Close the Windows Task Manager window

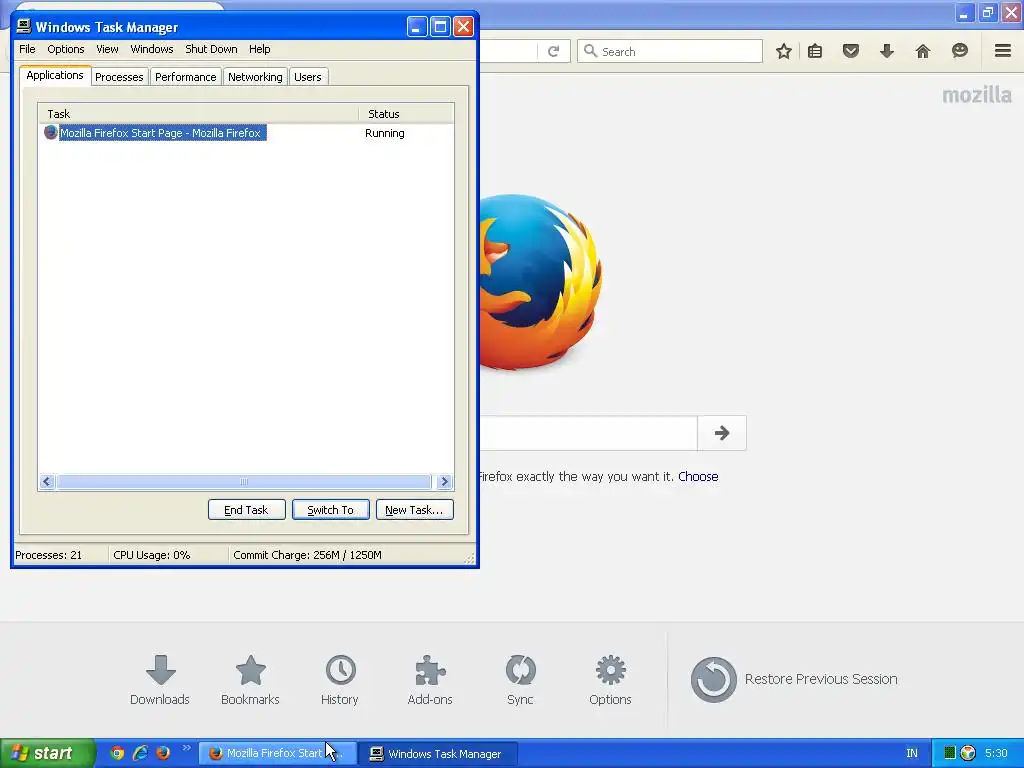[x=463, y=27]
